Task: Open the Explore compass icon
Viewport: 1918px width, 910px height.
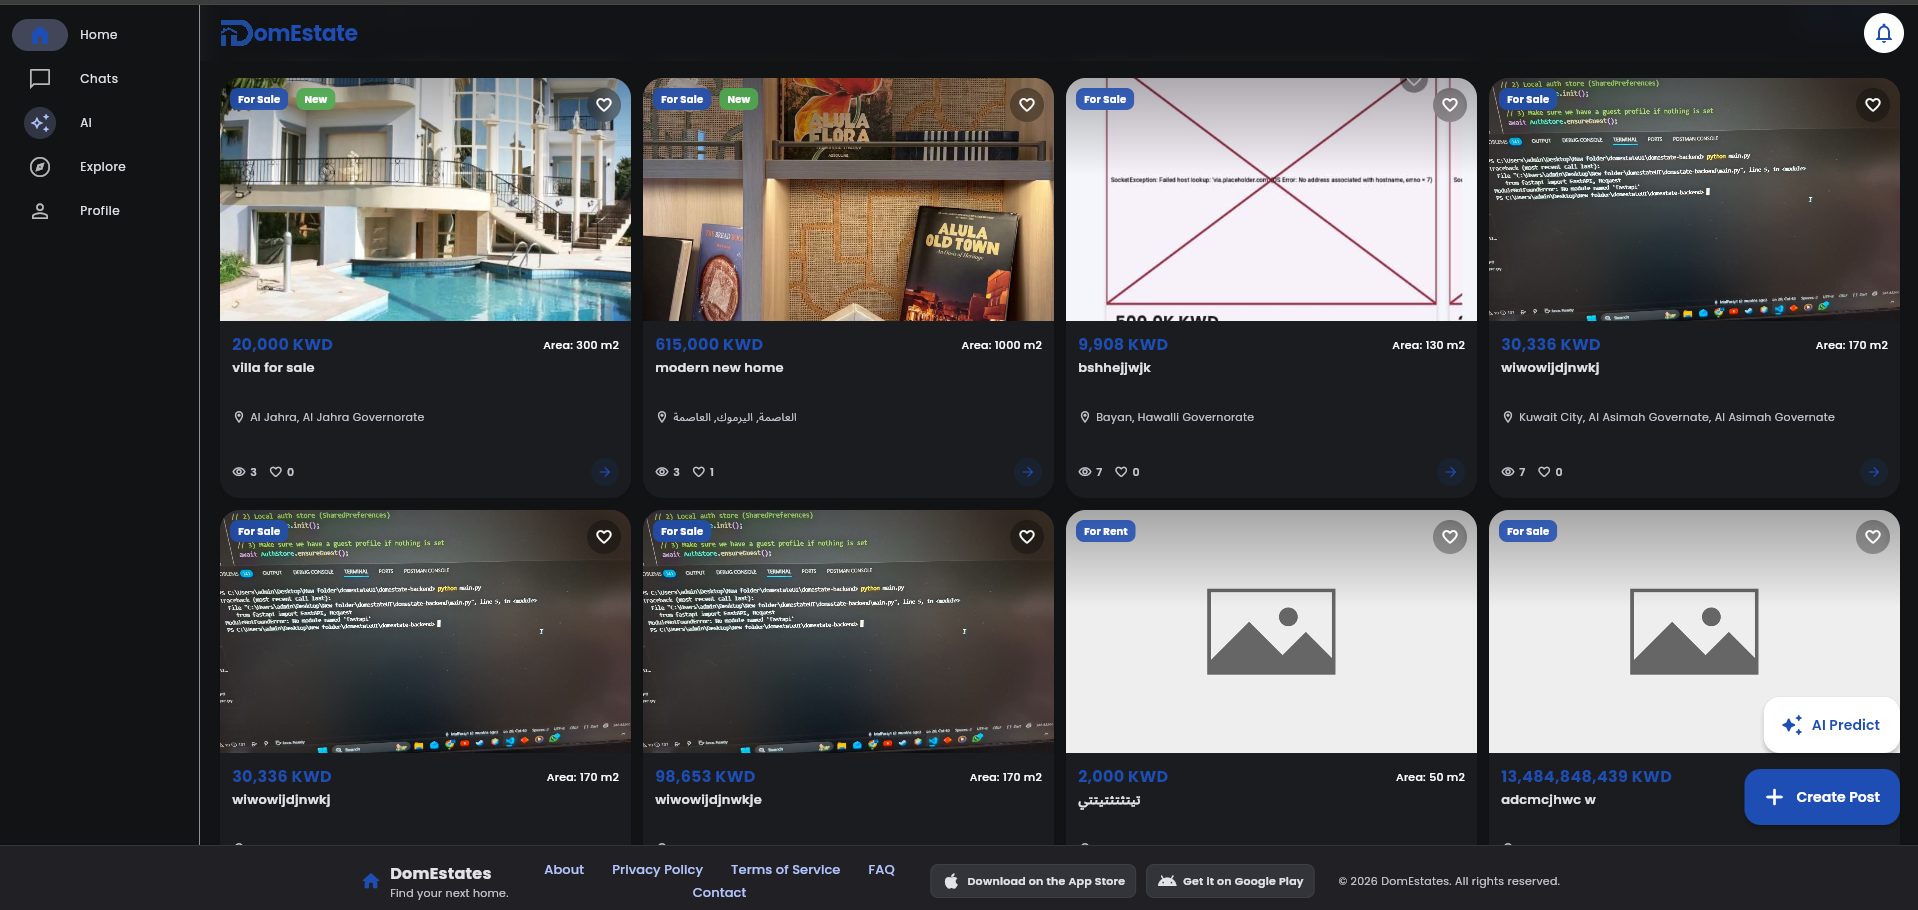Action: point(40,166)
